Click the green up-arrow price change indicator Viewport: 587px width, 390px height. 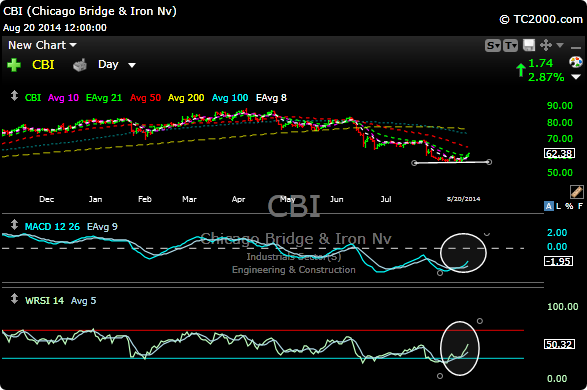tap(521, 70)
